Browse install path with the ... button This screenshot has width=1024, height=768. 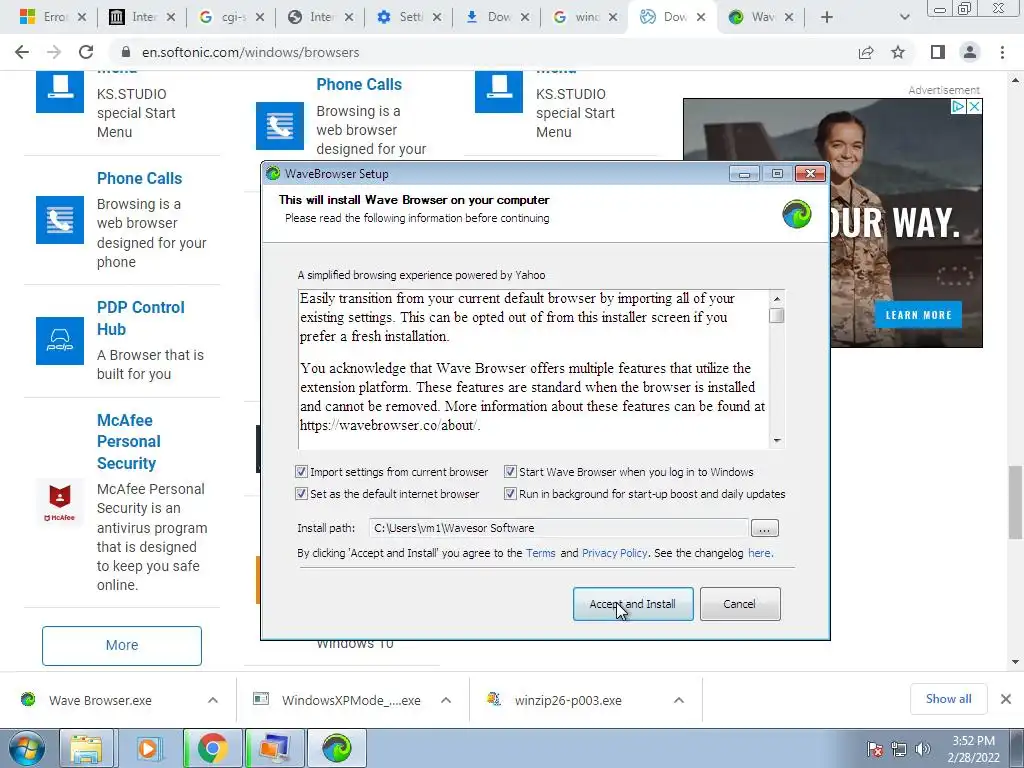(x=765, y=528)
